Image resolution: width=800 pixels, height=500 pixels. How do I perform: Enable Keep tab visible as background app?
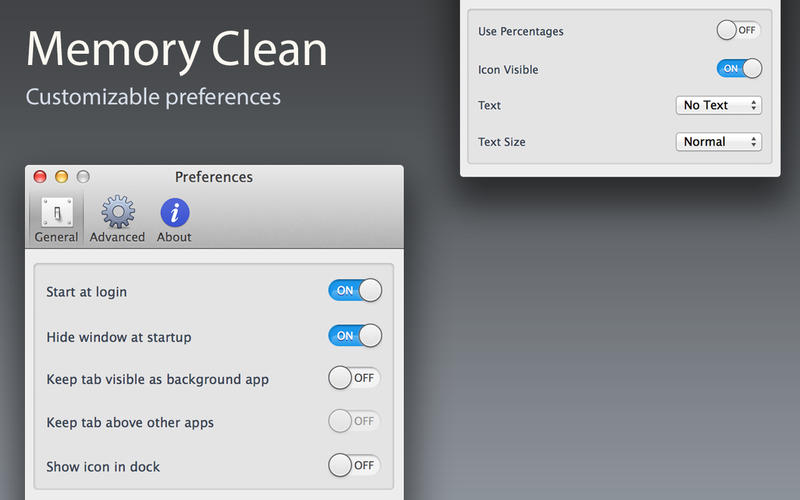click(x=355, y=379)
